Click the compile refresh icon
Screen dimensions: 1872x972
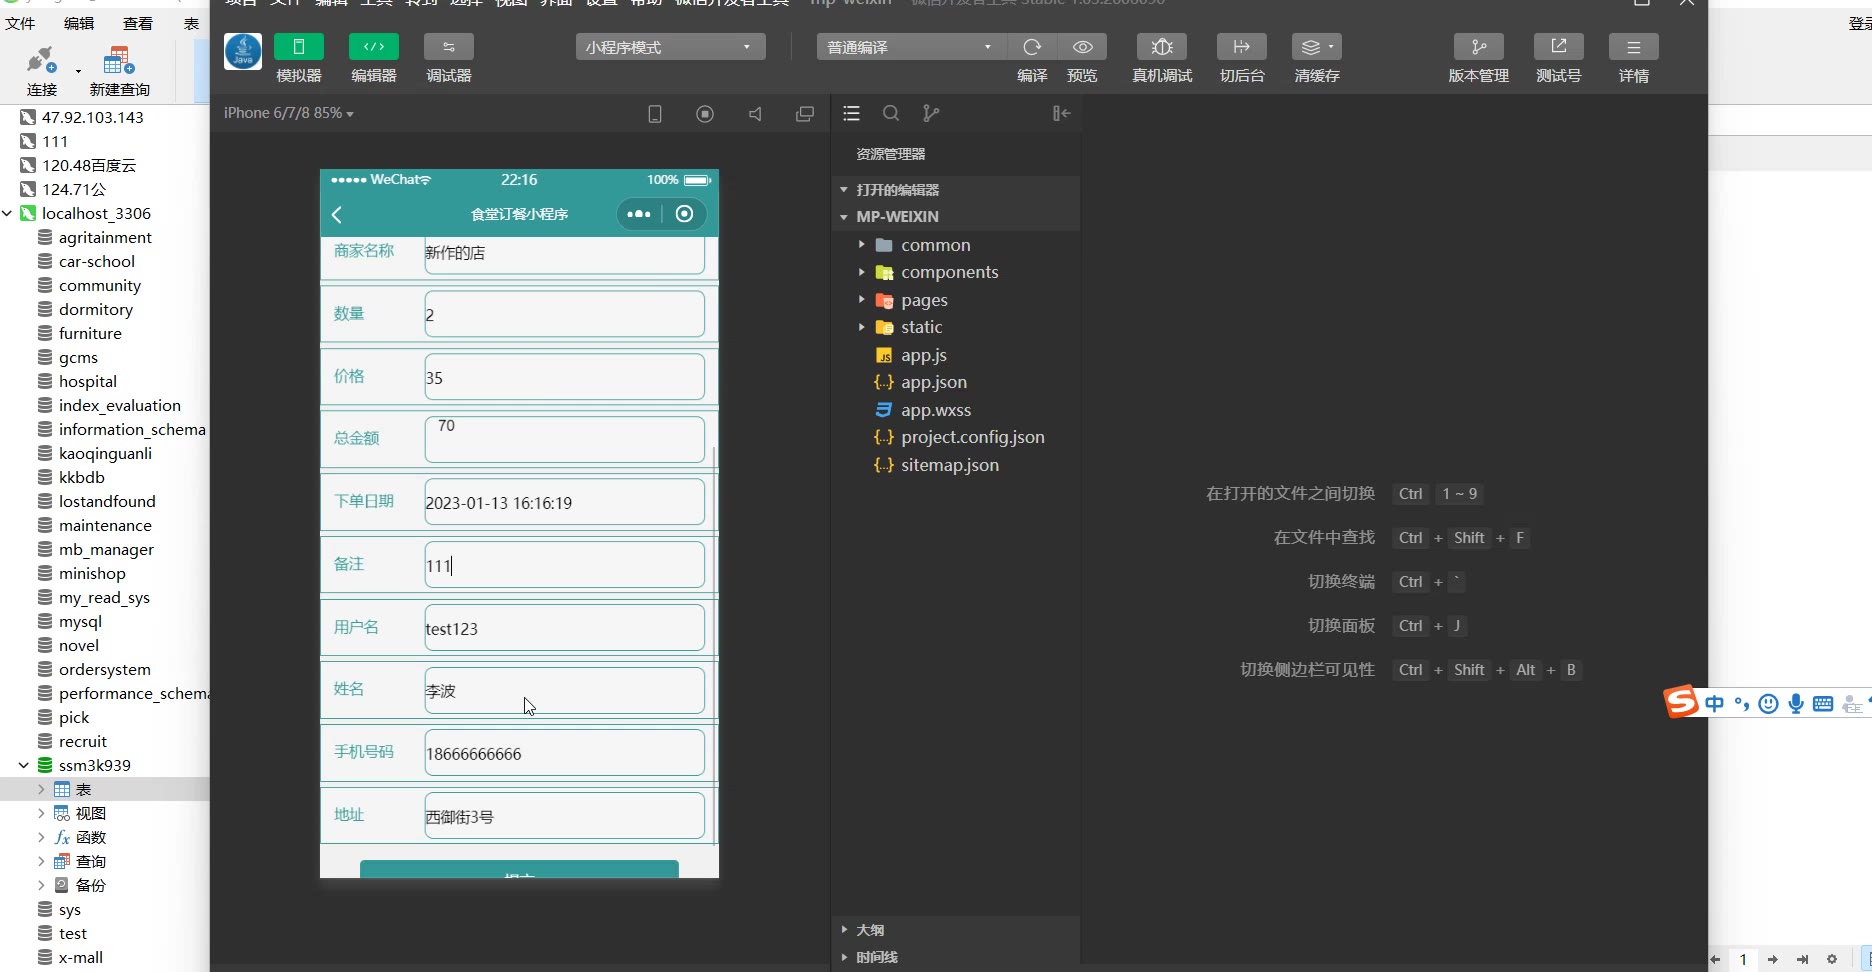[1032, 47]
